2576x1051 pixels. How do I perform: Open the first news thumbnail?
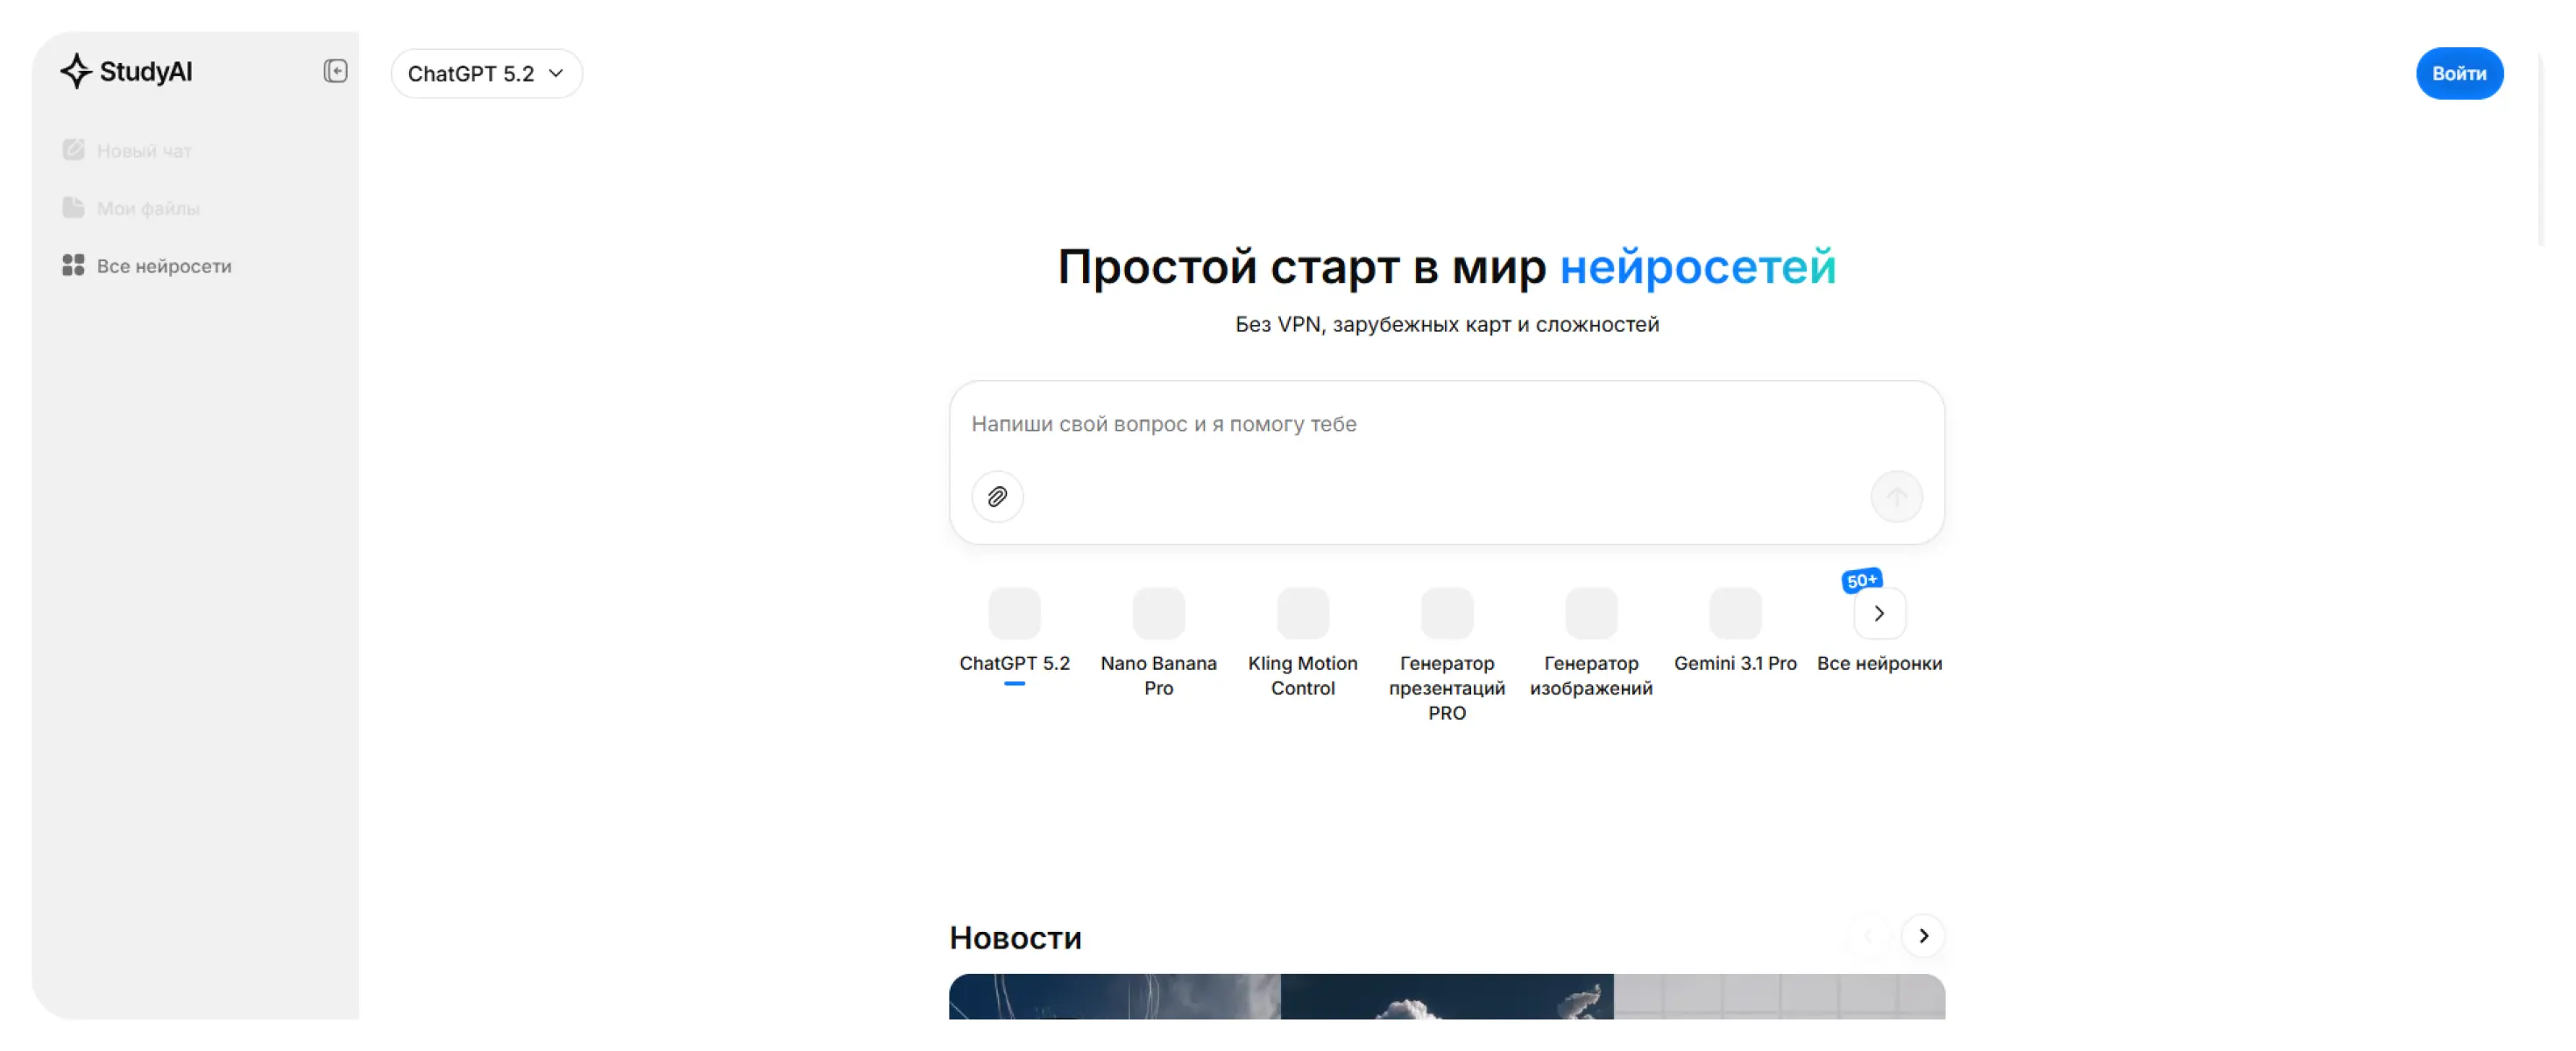tap(1114, 997)
